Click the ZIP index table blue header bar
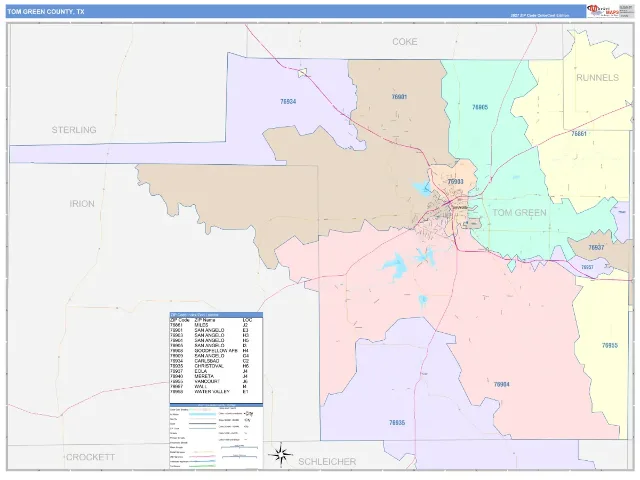640x480 pixels. pyautogui.click(x=216, y=315)
